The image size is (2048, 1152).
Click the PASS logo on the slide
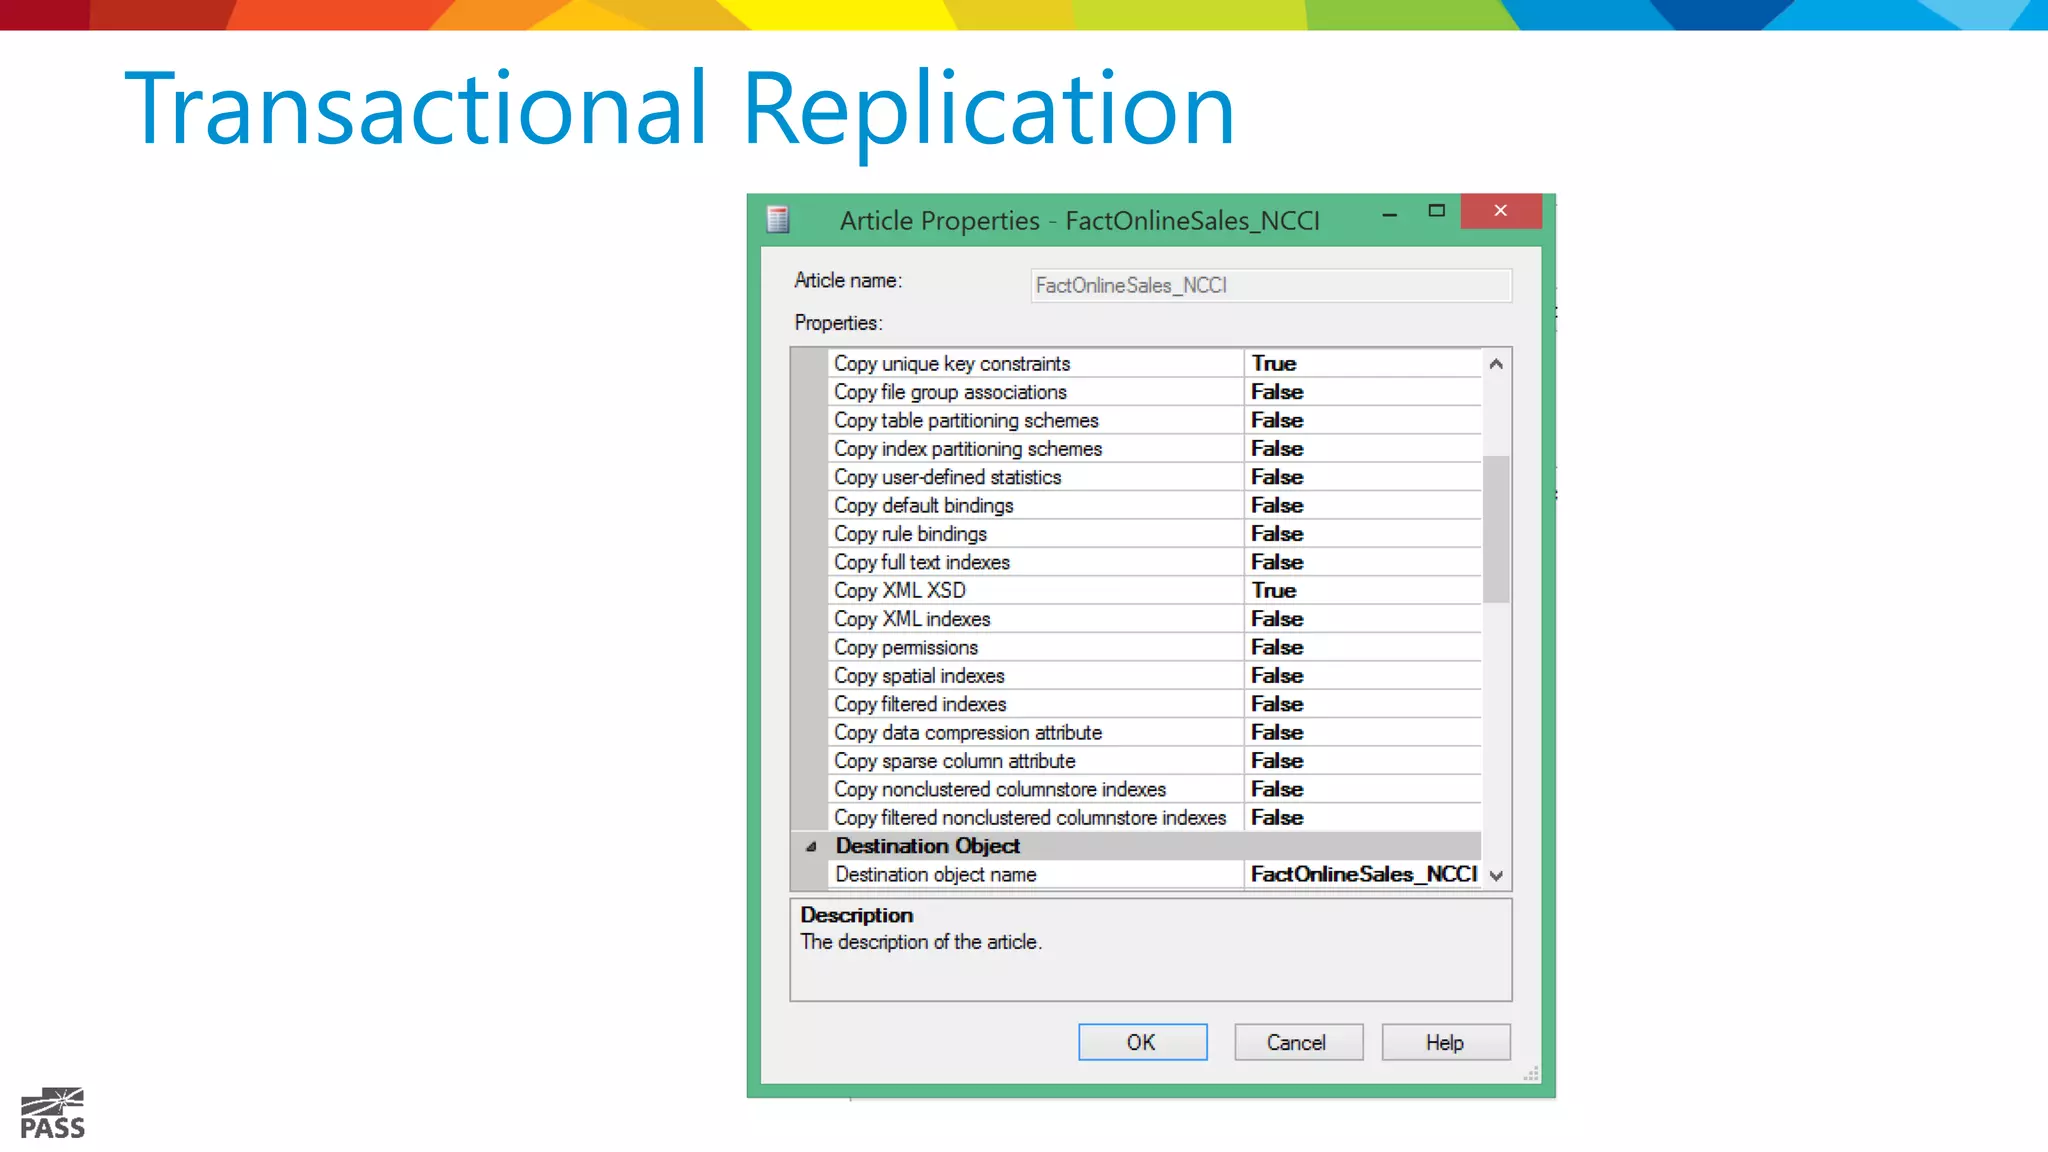[x=53, y=1113]
